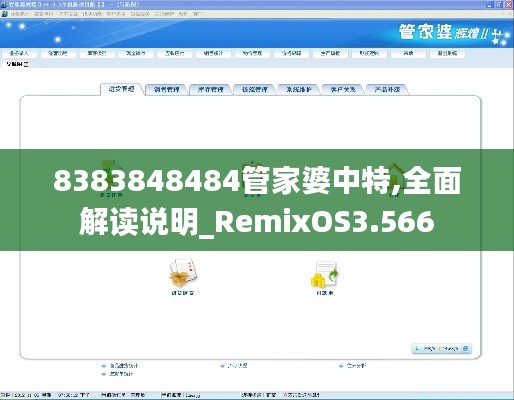
Task: Open the 系统维护 tab
Action: click(299, 89)
